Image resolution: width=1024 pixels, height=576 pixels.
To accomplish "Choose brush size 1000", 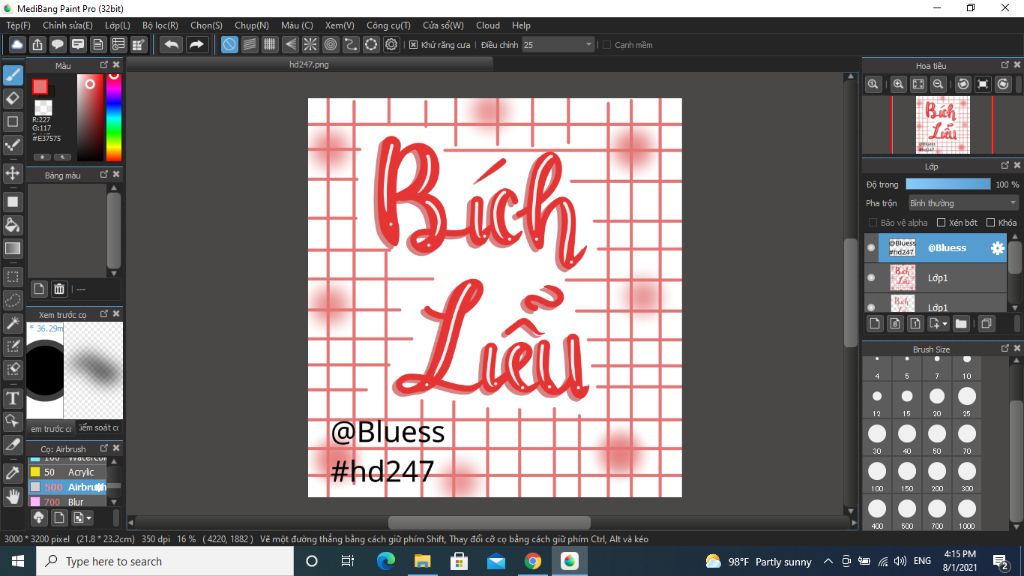I will 967,513.
